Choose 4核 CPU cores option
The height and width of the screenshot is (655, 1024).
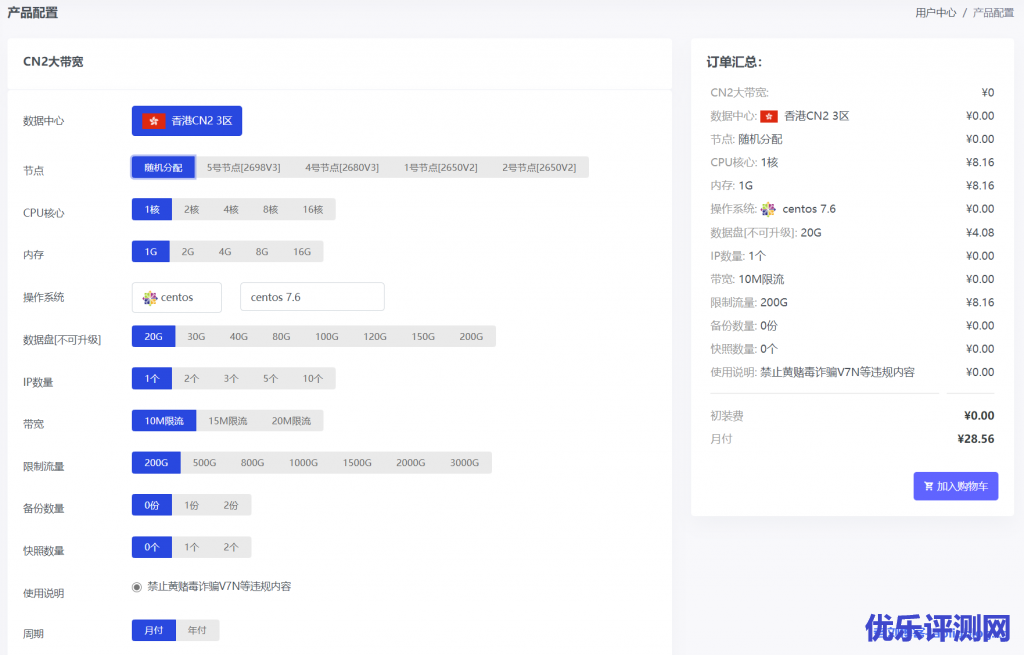pyautogui.click(x=231, y=210)
